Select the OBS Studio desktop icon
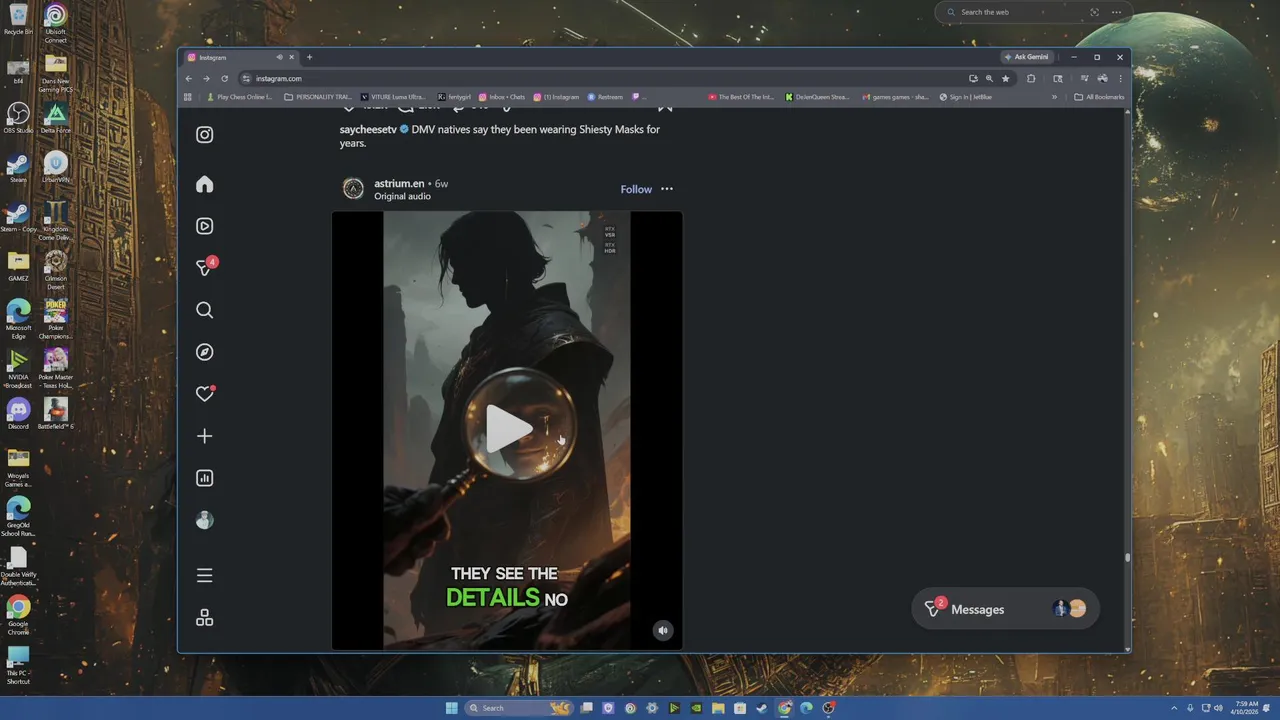This screenshot has width=1280, height=720. (x=18, y=118)
